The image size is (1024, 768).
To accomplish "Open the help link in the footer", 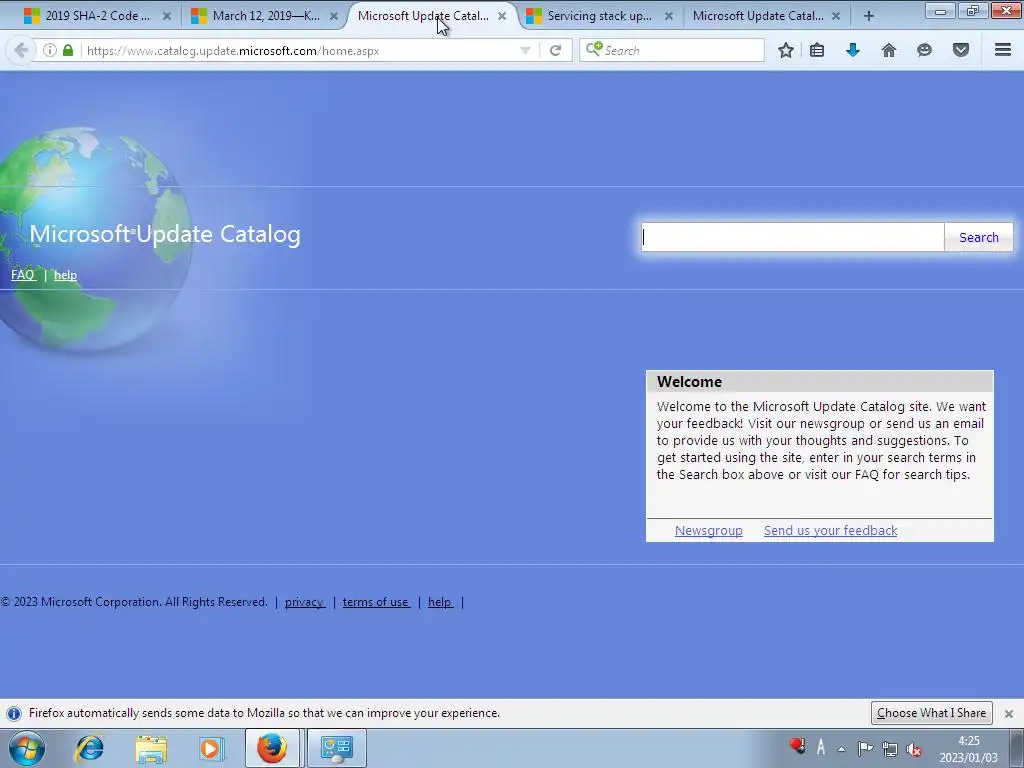I will click(440, 602).
